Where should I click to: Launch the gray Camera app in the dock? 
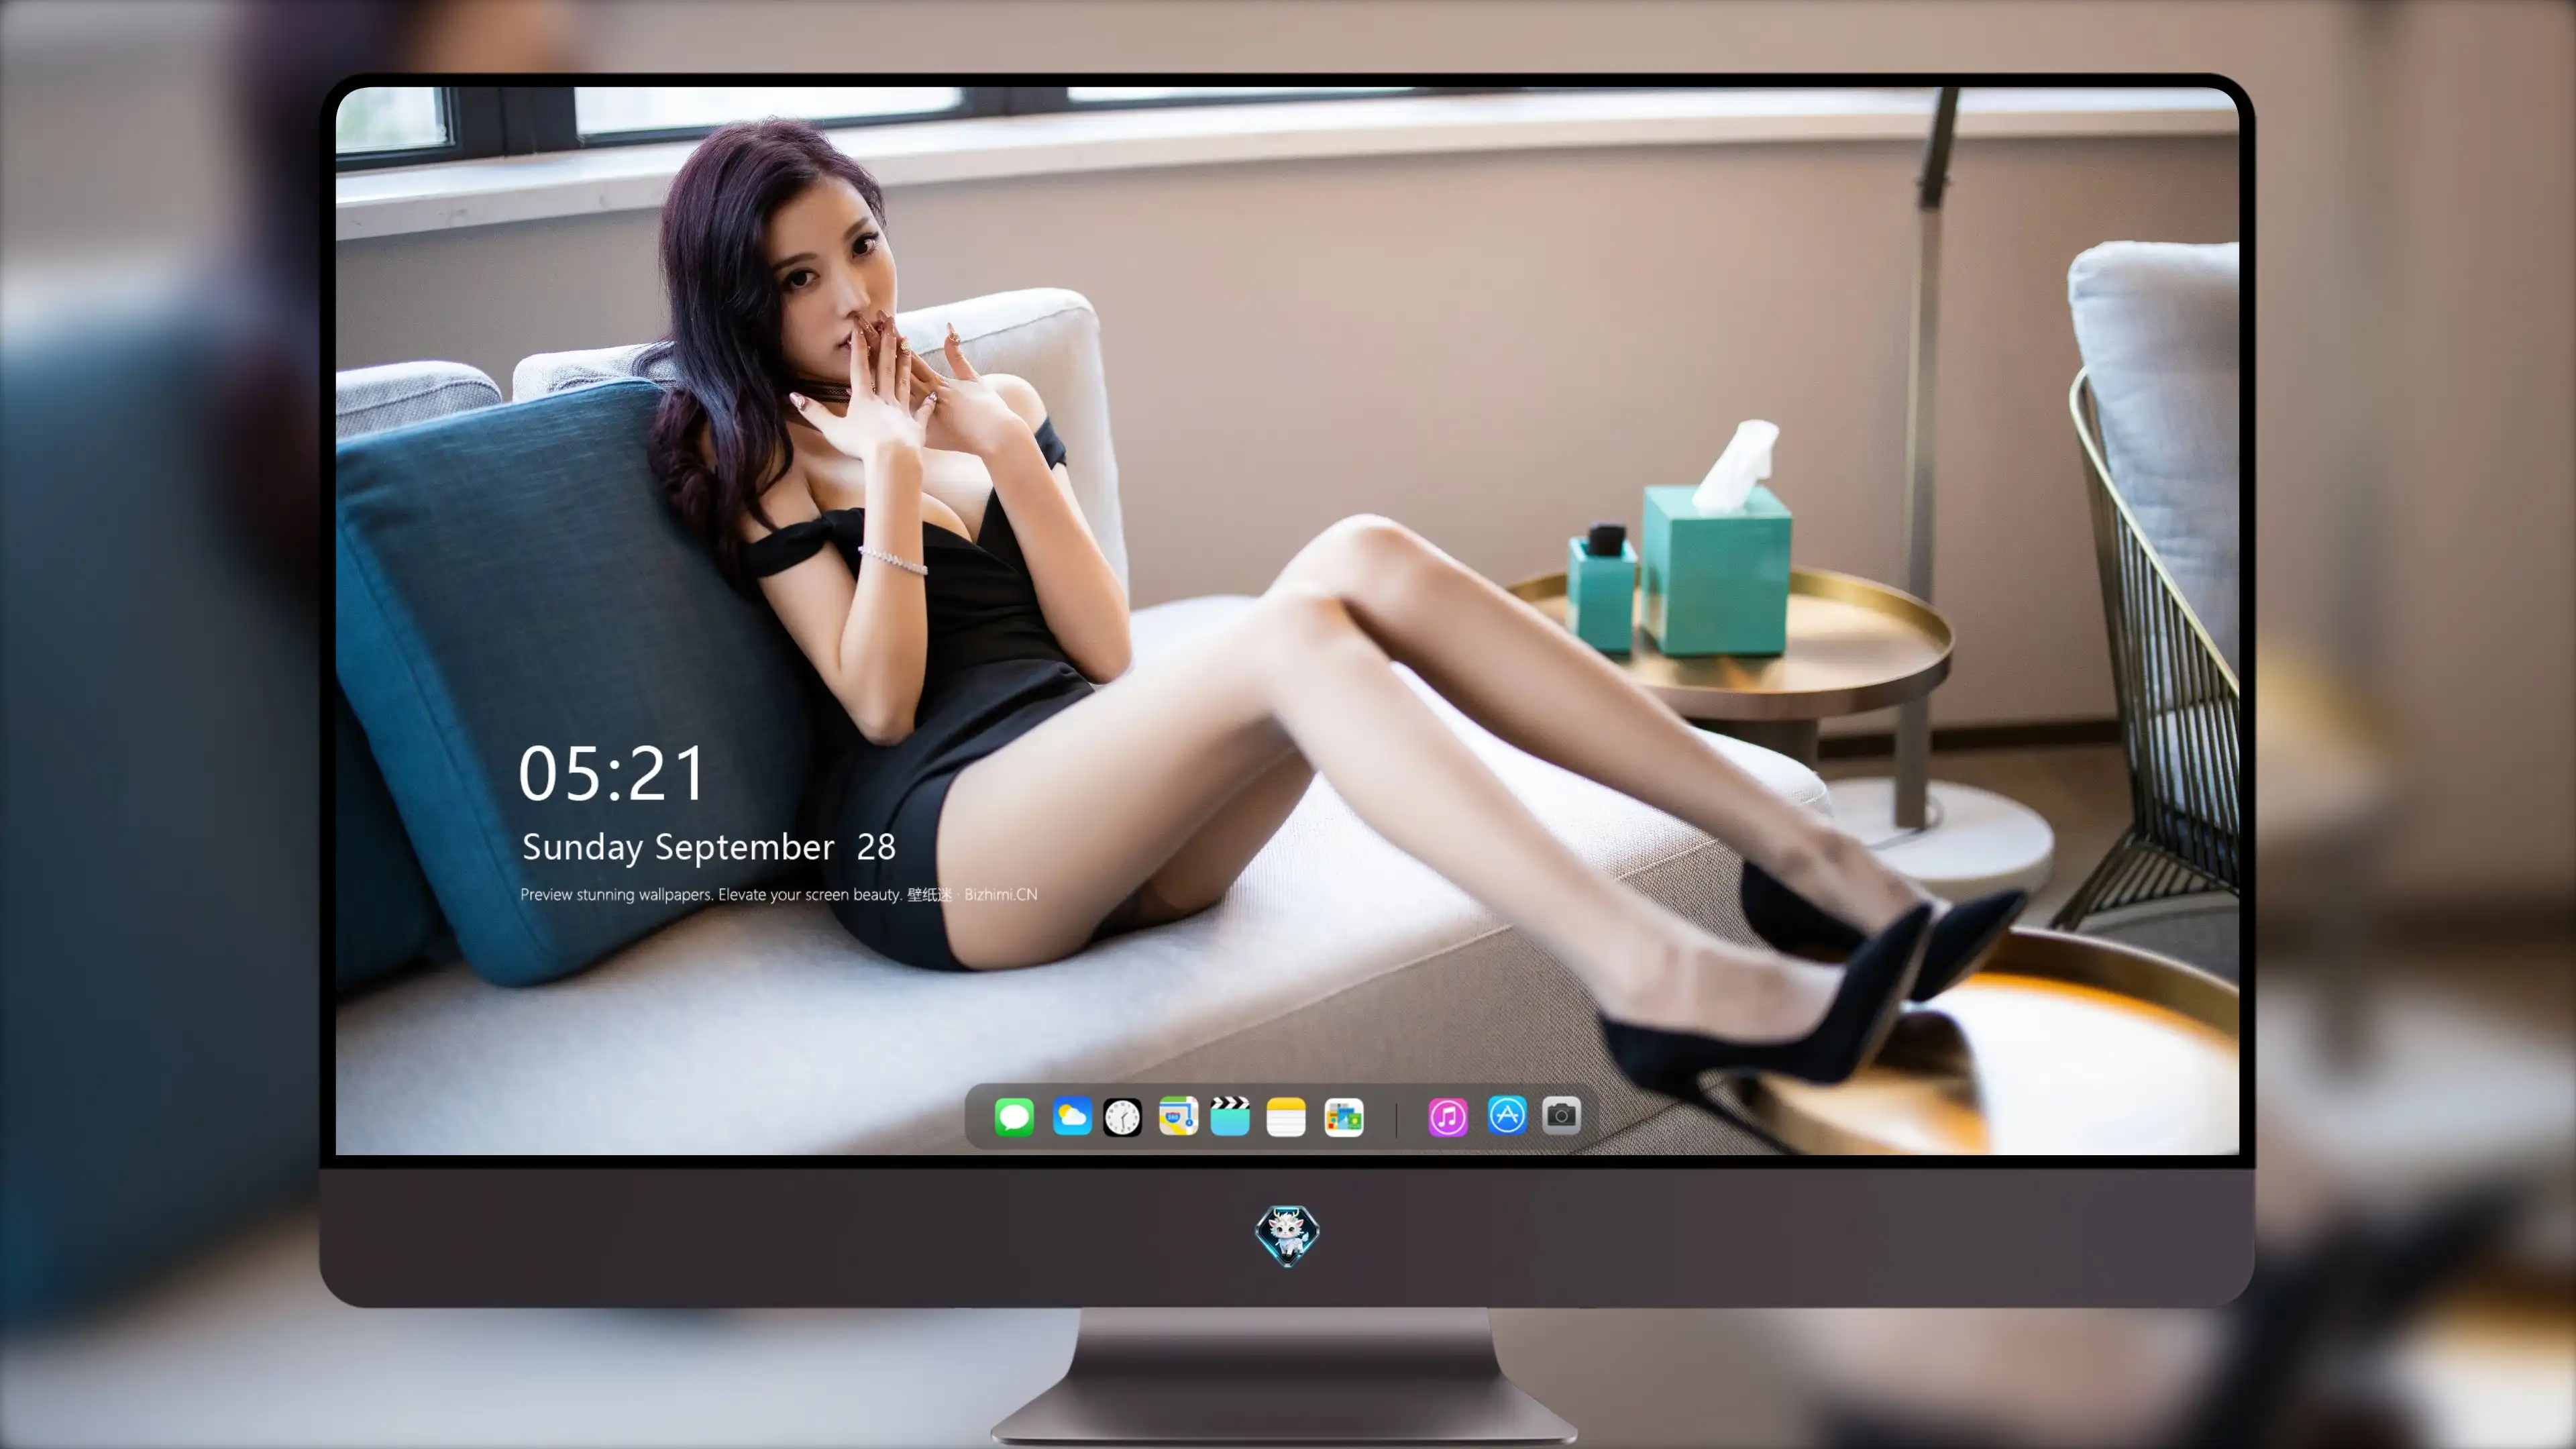[1561, 1115]
